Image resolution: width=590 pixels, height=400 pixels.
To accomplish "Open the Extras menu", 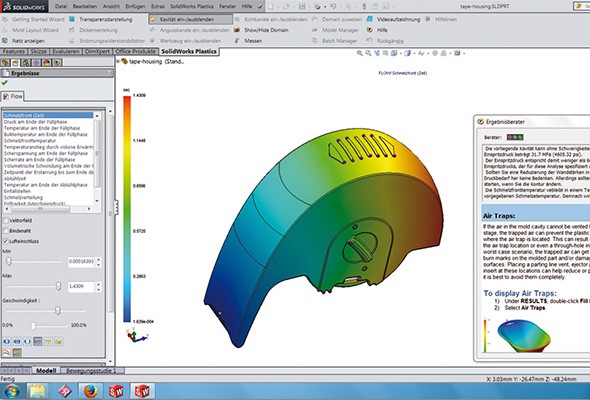I will 158,6.
